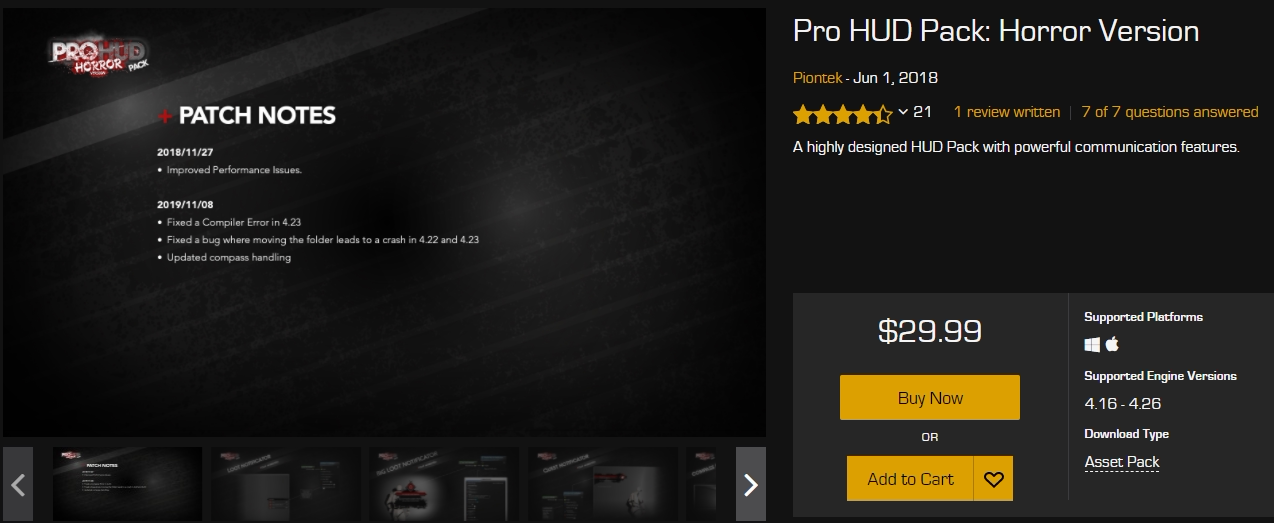The height and width of the screenshot is (523, 1274).
Task: Open the rating count 21 dropdown
Action: pos(922,112)
